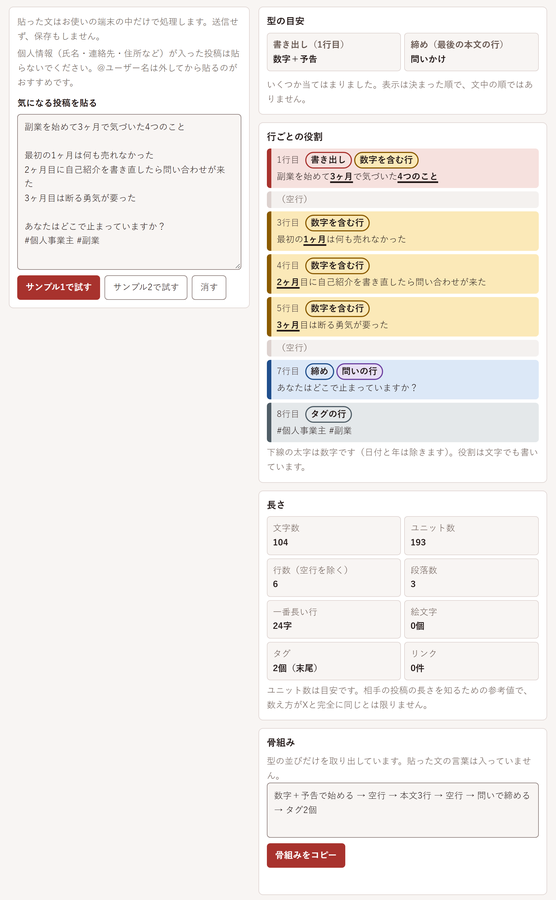Select the 数字を含む行 tag on 1行目
Viewport: 556px width, 900px height.
point(386,160)
